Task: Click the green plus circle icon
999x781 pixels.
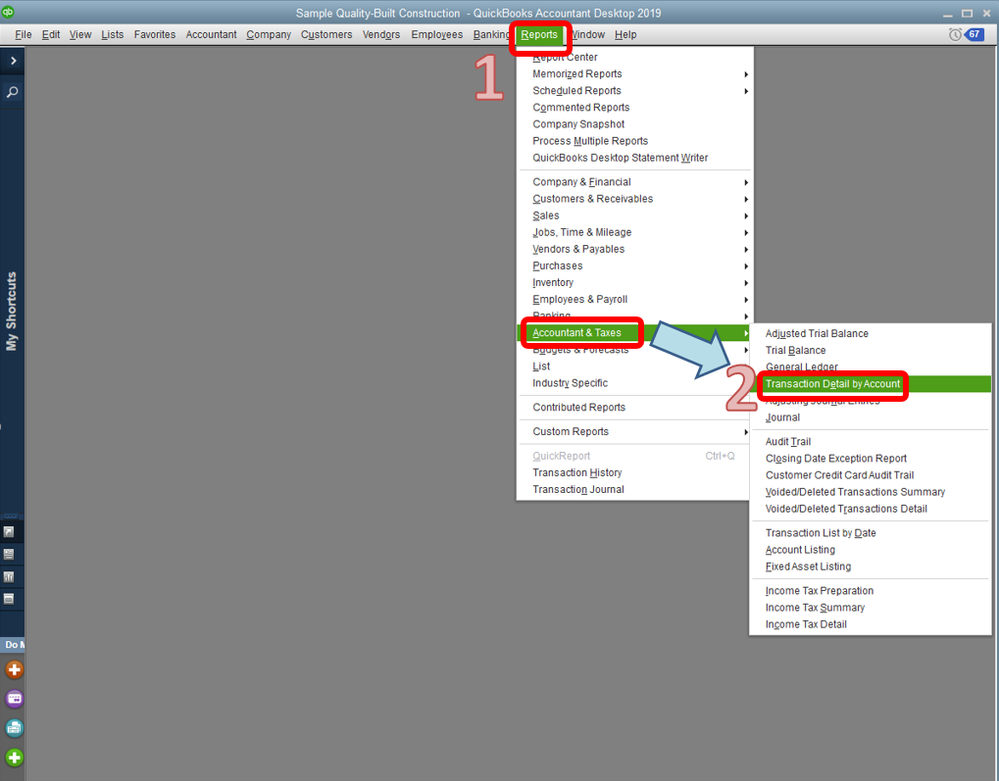Action: [x=14, y=757]
